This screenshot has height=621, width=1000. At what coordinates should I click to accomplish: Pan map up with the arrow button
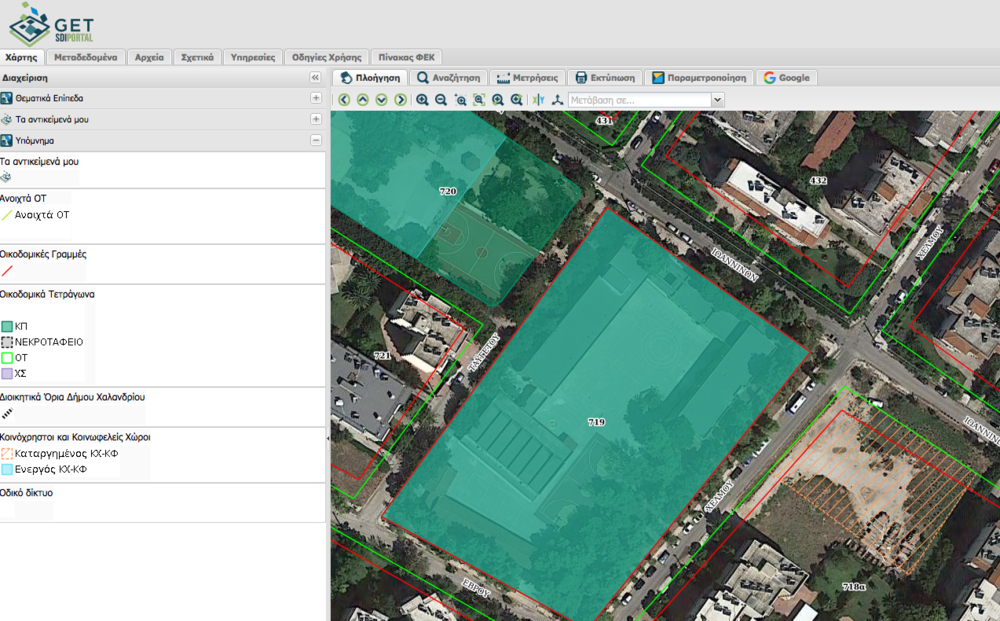click(363, 100)
